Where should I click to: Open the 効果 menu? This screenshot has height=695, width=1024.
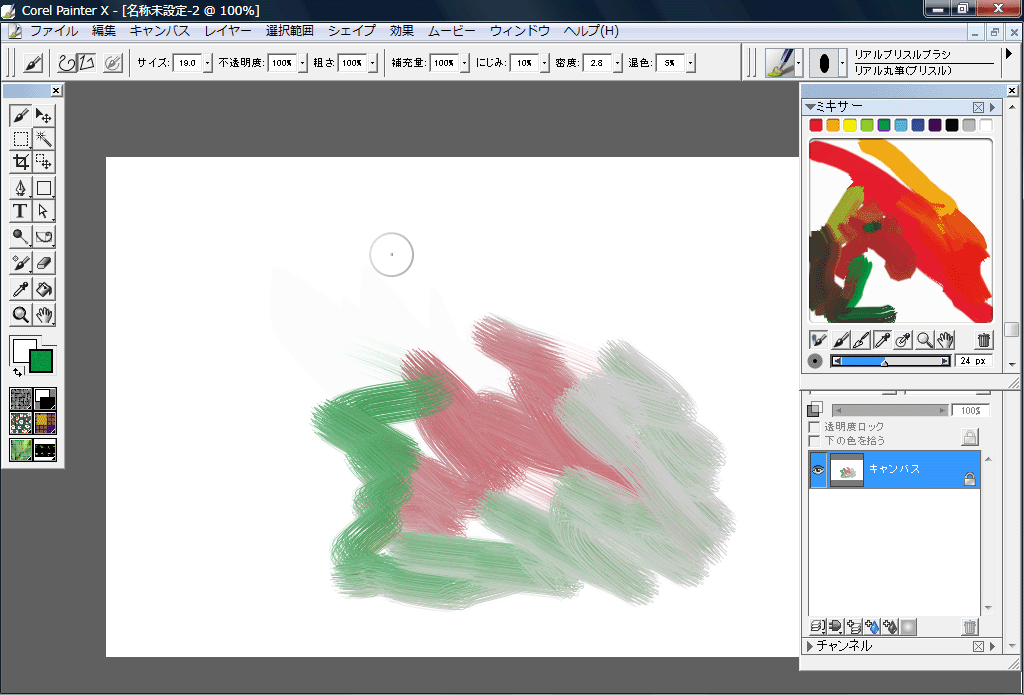pos(402,31)
